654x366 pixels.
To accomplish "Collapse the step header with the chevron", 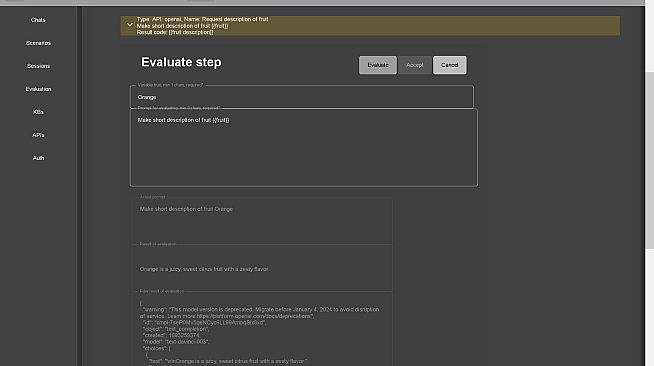I will (x=130, y=25).
